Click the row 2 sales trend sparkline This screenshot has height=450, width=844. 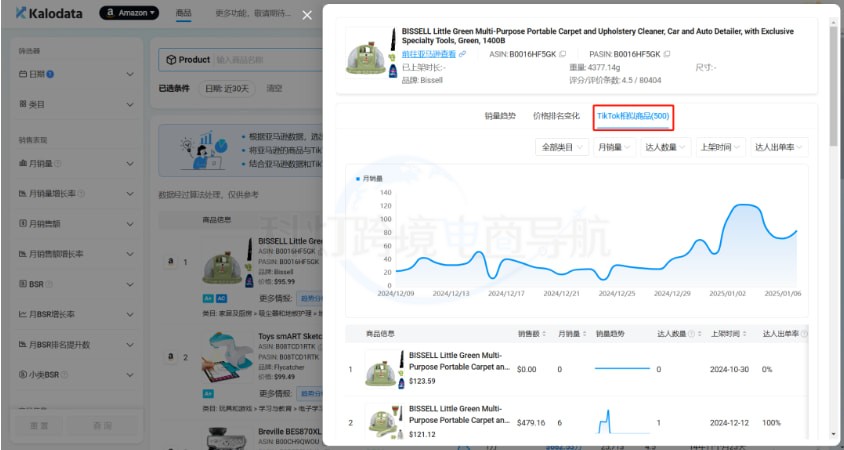tap(623, 421)
